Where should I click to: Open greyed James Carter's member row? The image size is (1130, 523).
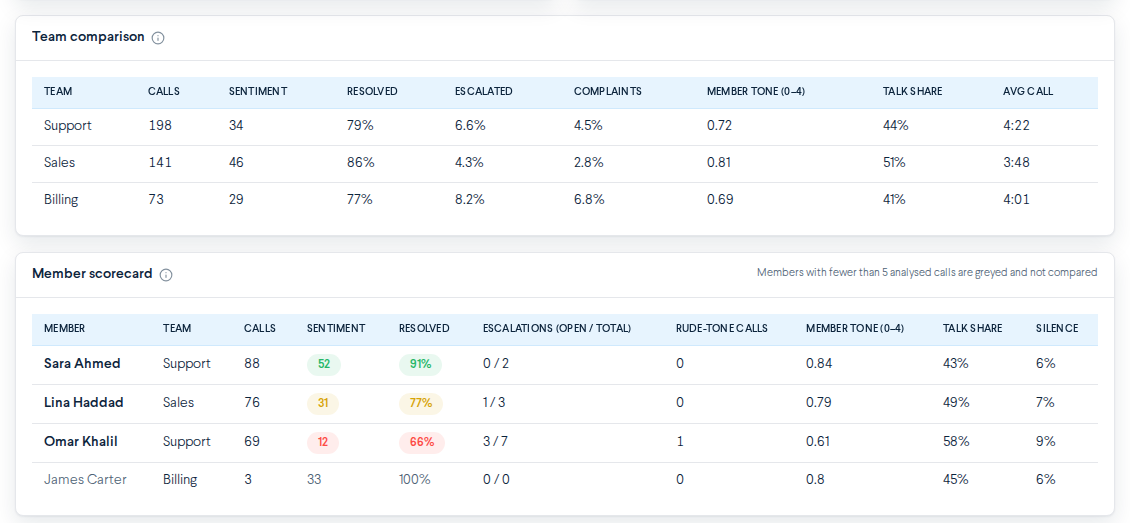coord(564,480)
